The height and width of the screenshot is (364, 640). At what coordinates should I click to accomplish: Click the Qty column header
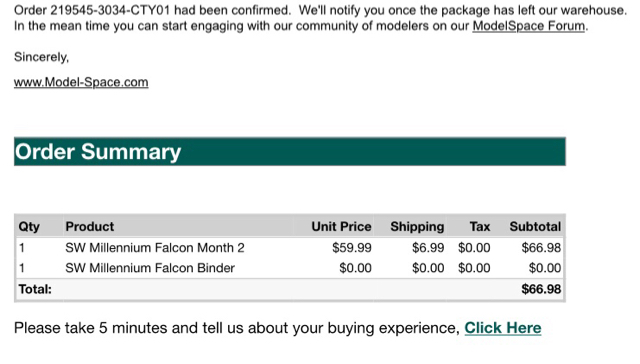[29, 226]
